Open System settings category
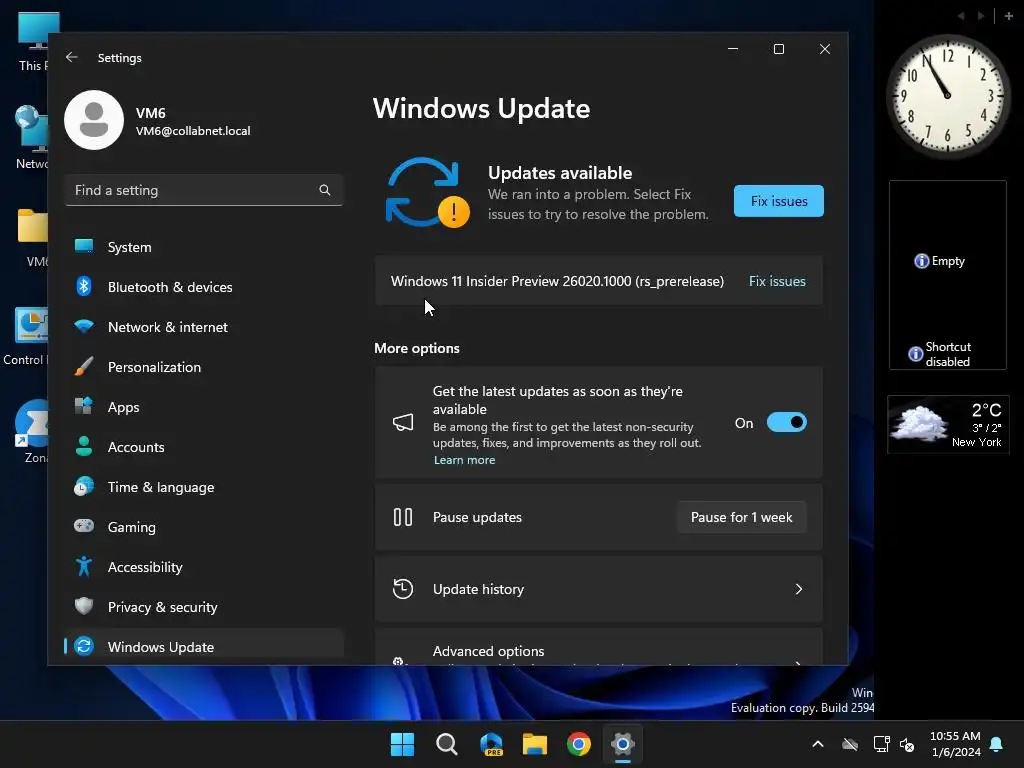 tap(204, 247)
